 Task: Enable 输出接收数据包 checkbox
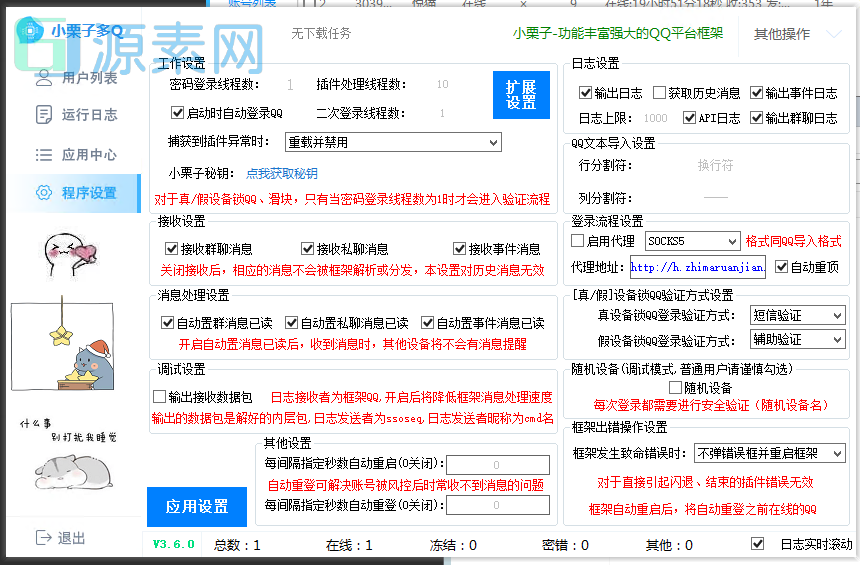click(159, 396)
